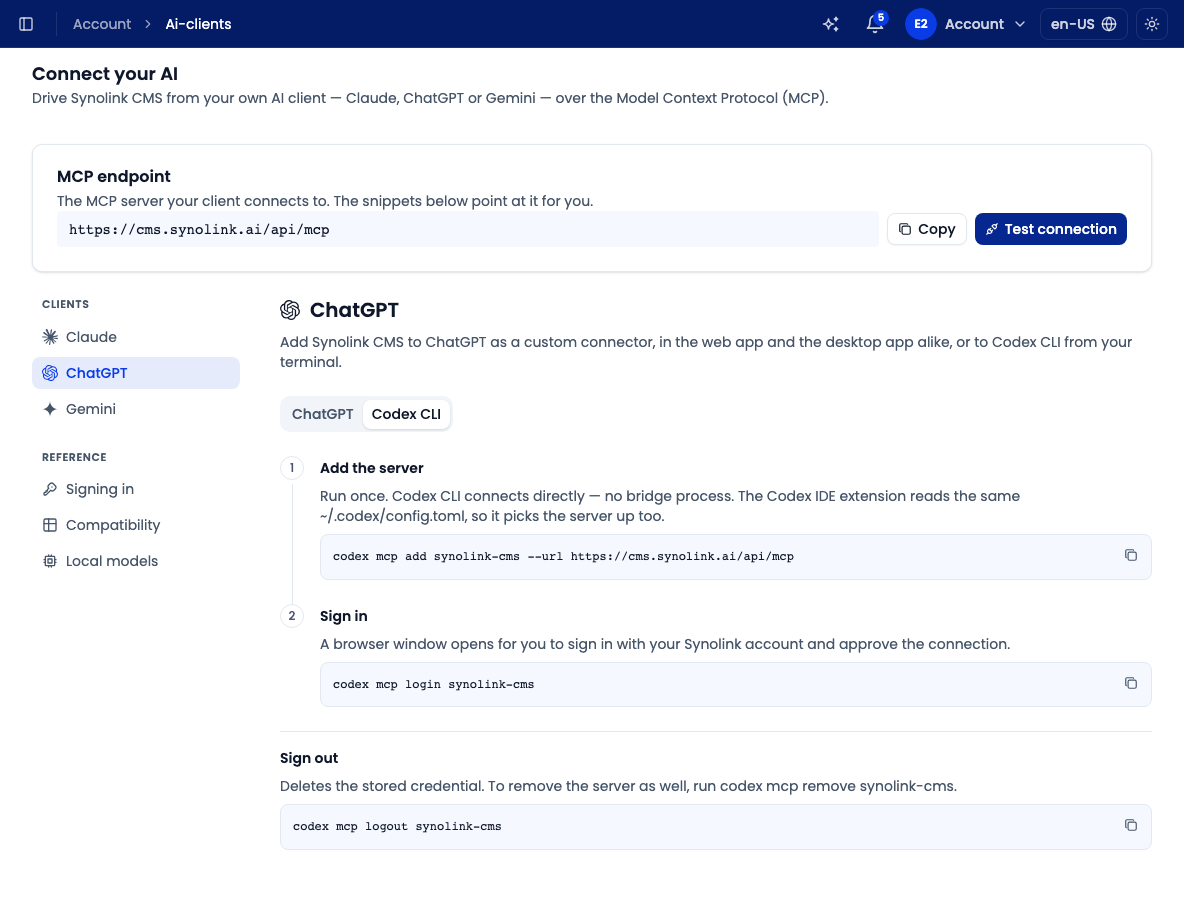Click the Gemini sparkle icon
Viewport: 1184px width, 900px height.
(50, 409)
